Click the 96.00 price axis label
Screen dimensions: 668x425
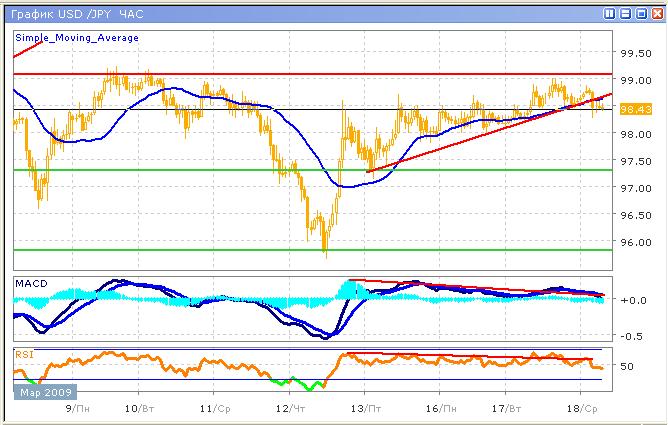634,242
